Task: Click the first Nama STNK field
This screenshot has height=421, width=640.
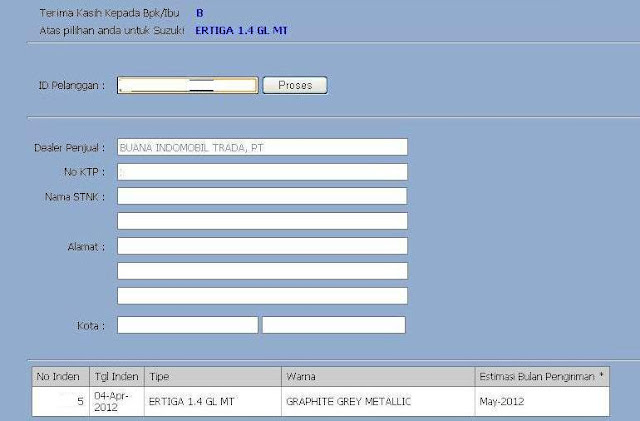Action: click(262, 196)
